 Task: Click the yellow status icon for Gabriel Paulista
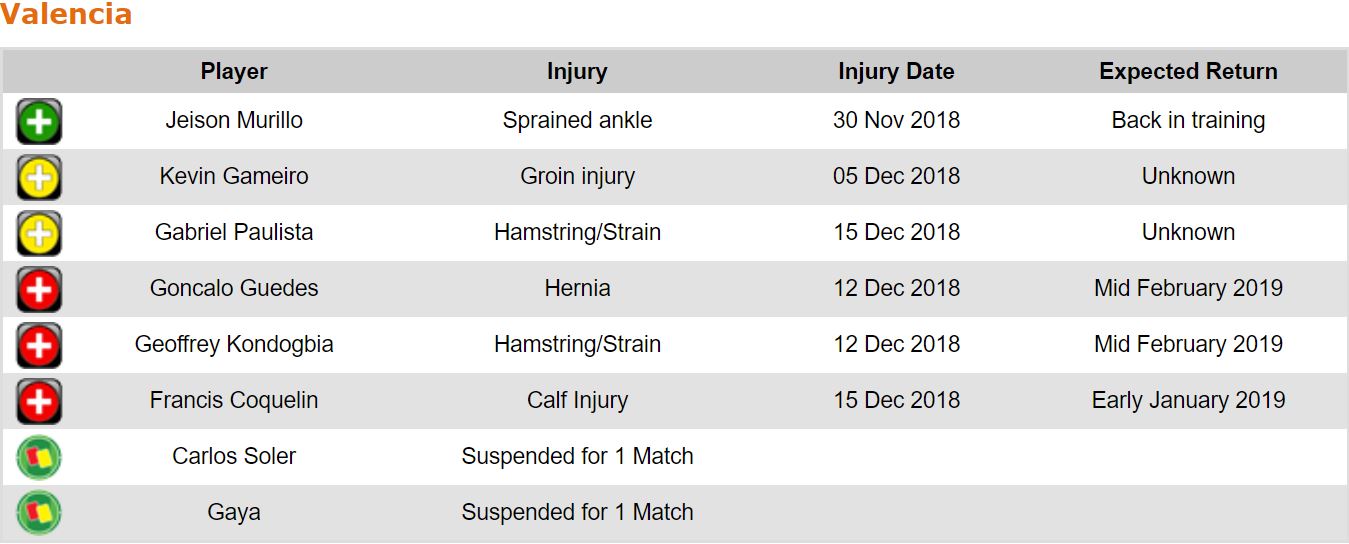(x=39, y=234)
